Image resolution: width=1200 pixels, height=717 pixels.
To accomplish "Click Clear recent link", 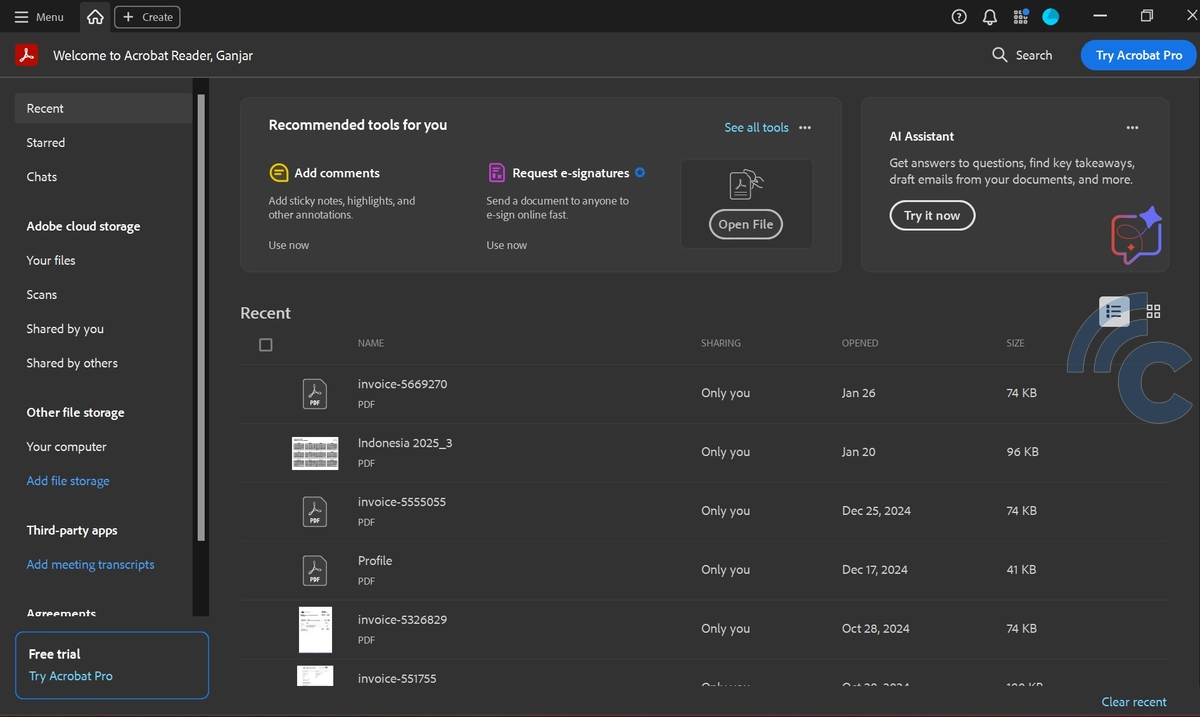I will pos(1134,702).
